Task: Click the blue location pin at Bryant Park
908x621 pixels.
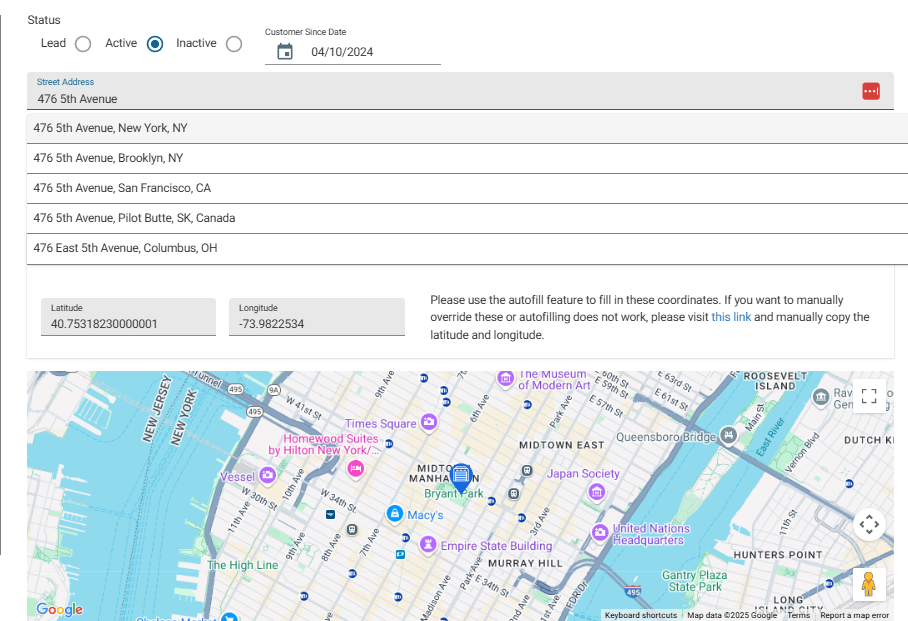Action: [x=460, y=477]
